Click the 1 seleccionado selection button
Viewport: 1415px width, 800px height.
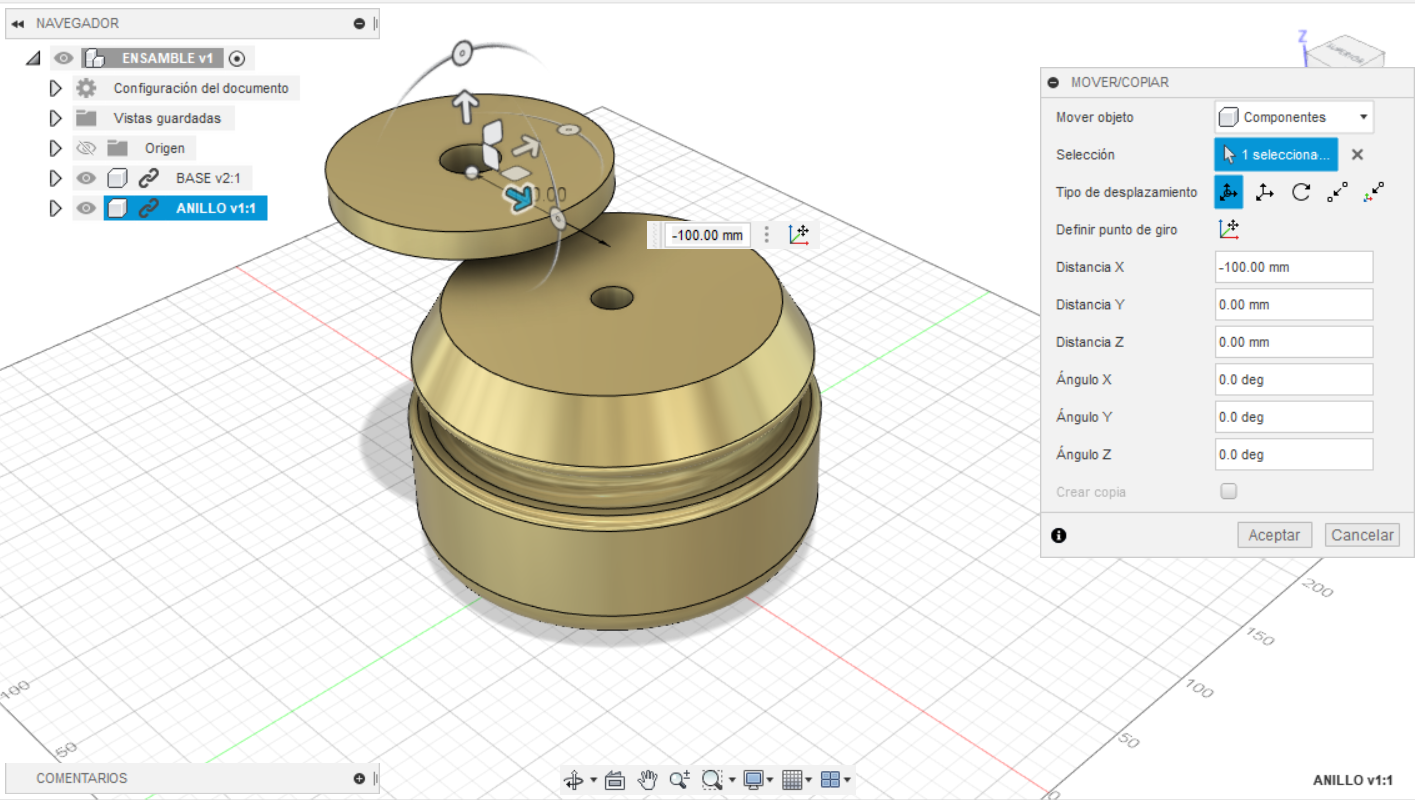(x=1276, y=155)
